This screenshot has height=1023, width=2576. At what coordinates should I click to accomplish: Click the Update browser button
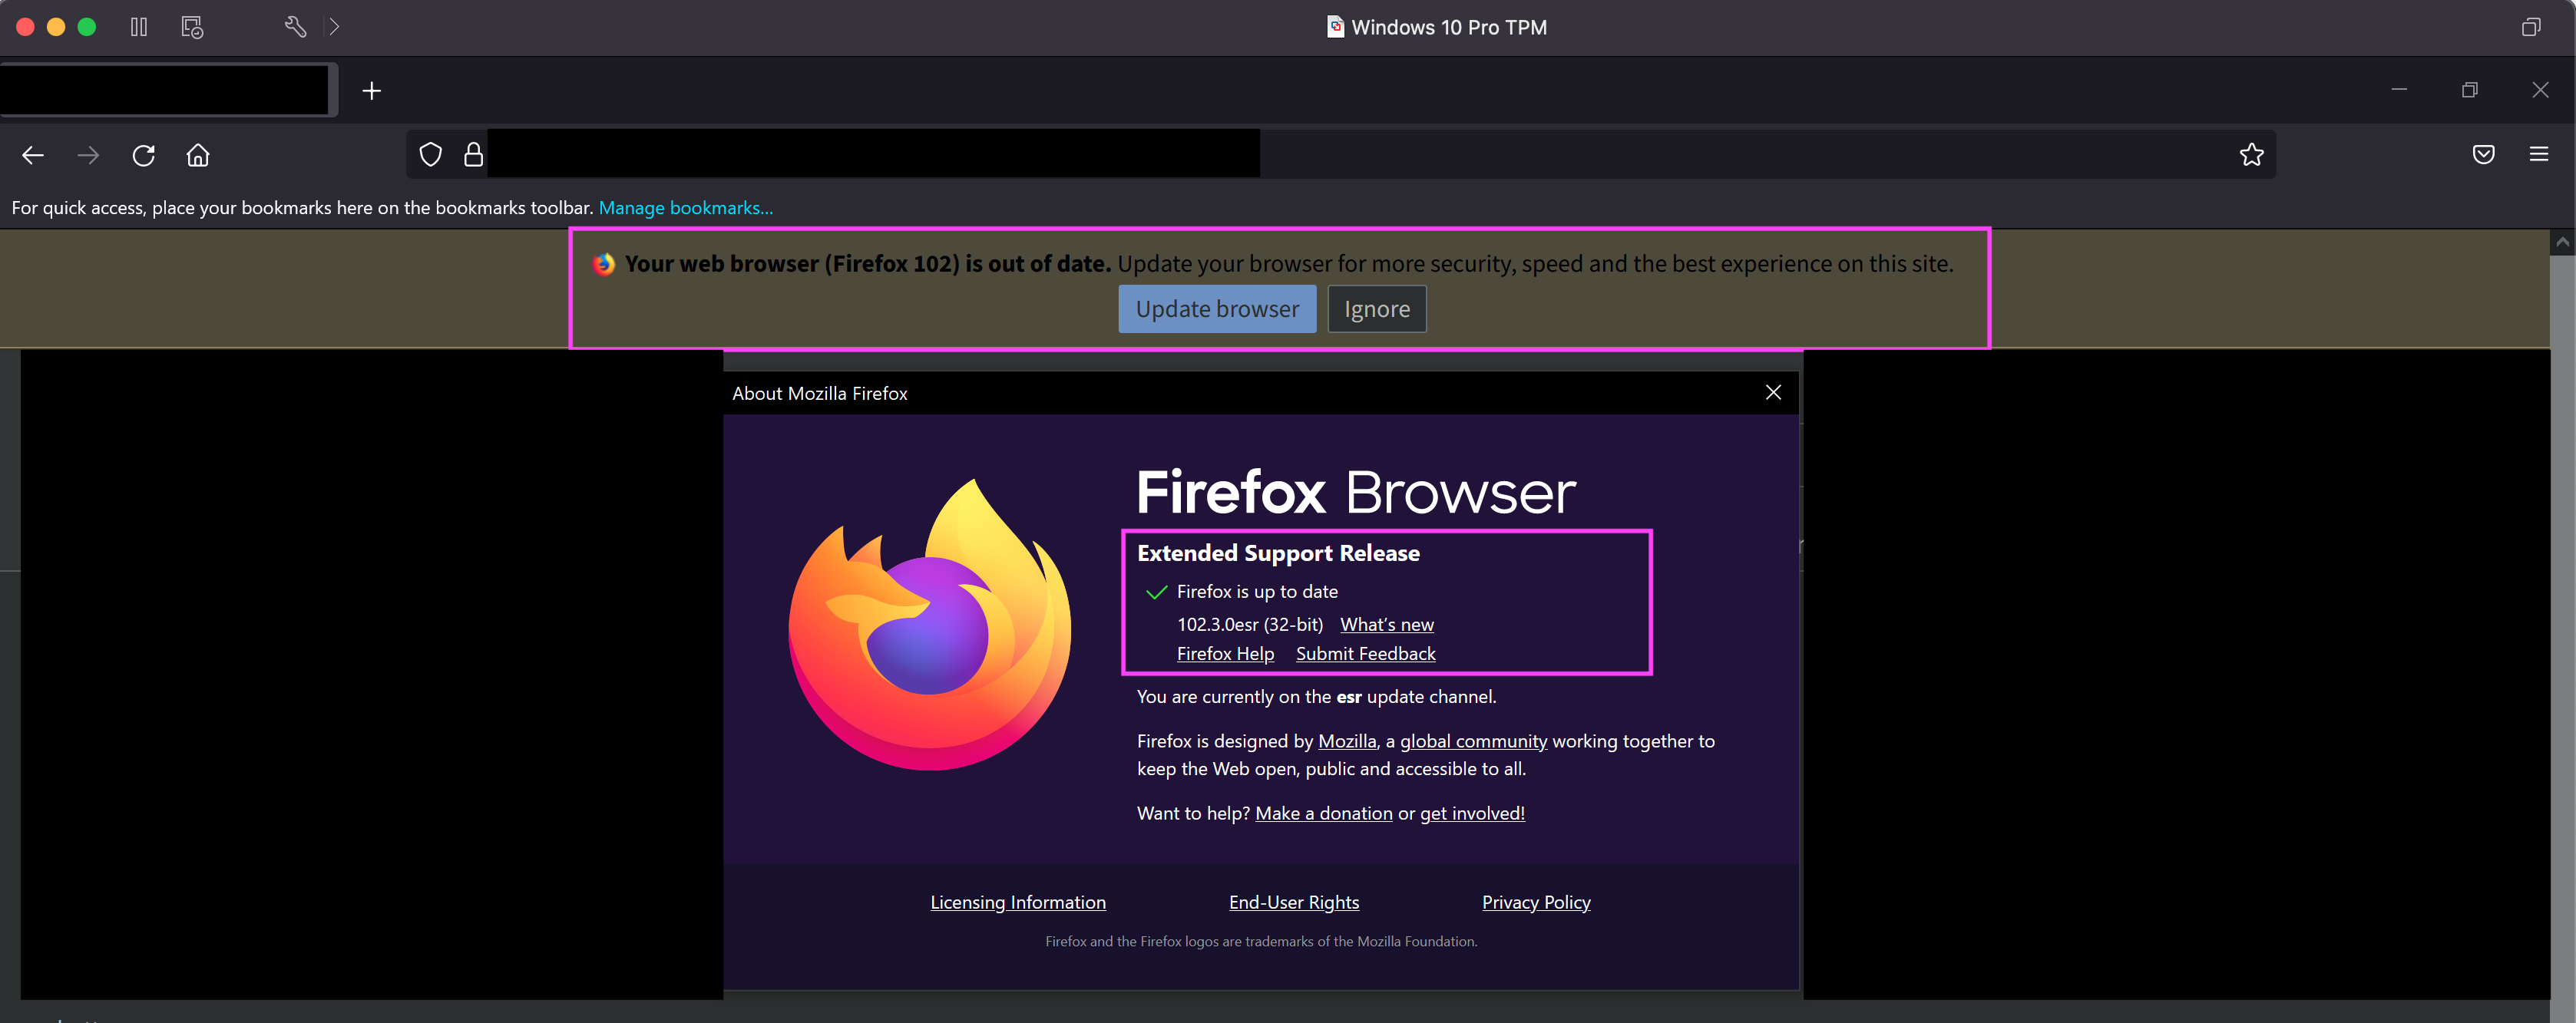[1217, 308]
